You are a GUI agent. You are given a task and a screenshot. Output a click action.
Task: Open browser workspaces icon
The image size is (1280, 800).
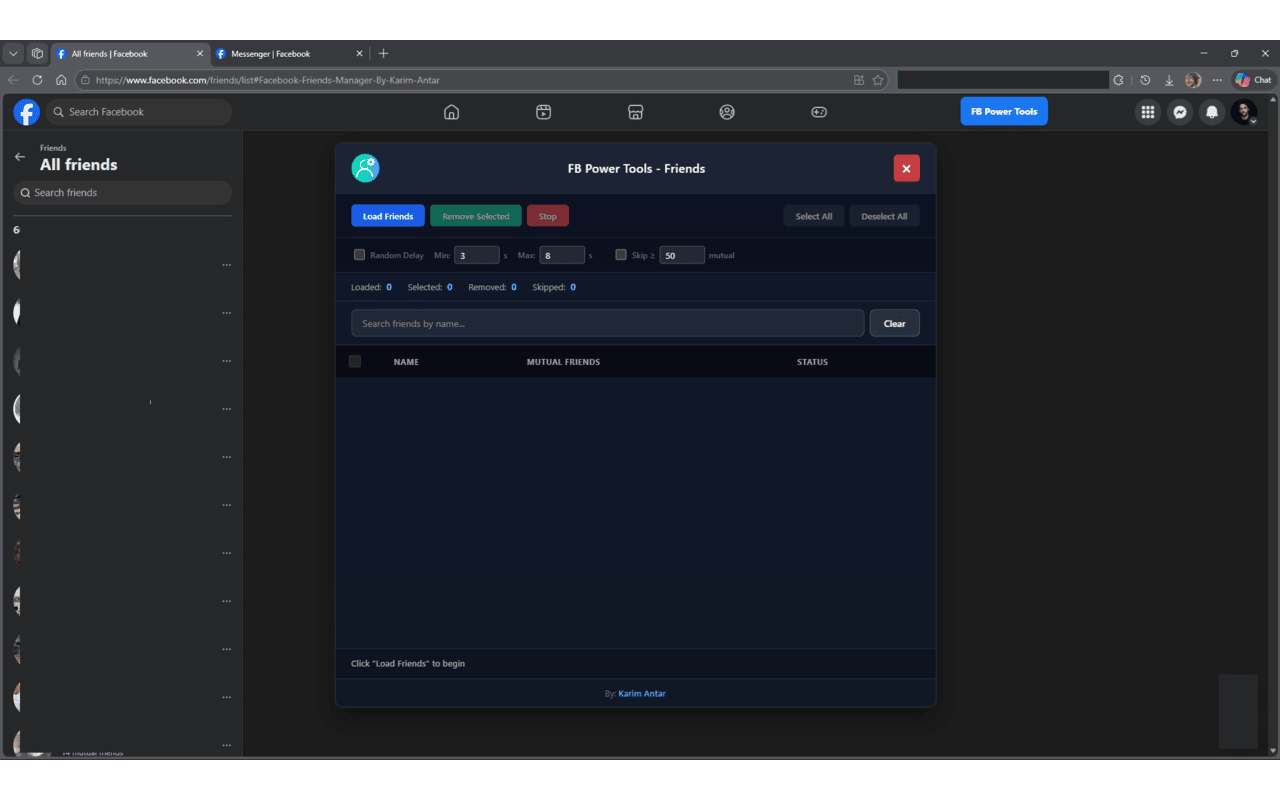pos(37,54)
